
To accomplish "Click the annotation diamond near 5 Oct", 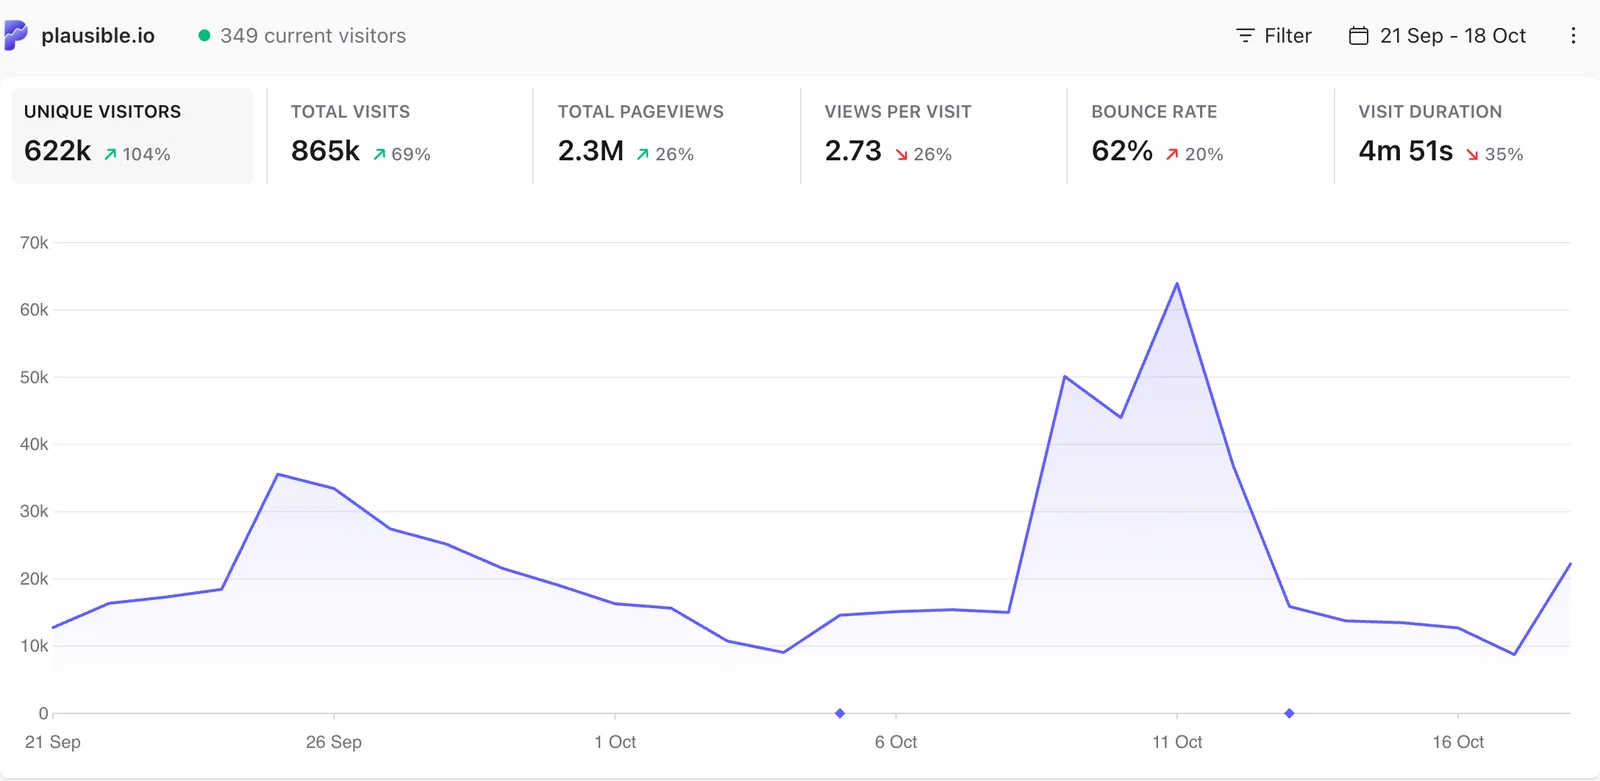I will [x=840, y=713].
